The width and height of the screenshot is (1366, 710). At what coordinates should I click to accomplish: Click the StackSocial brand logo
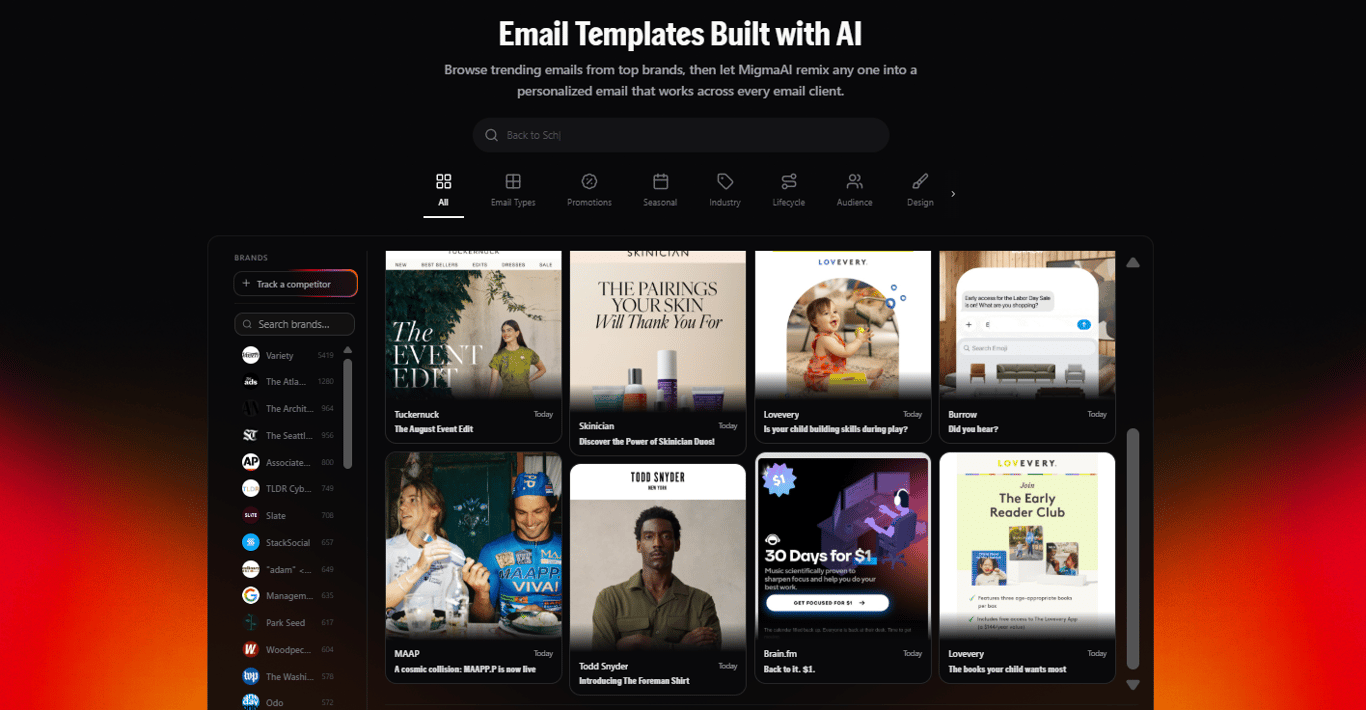[250, 542]
